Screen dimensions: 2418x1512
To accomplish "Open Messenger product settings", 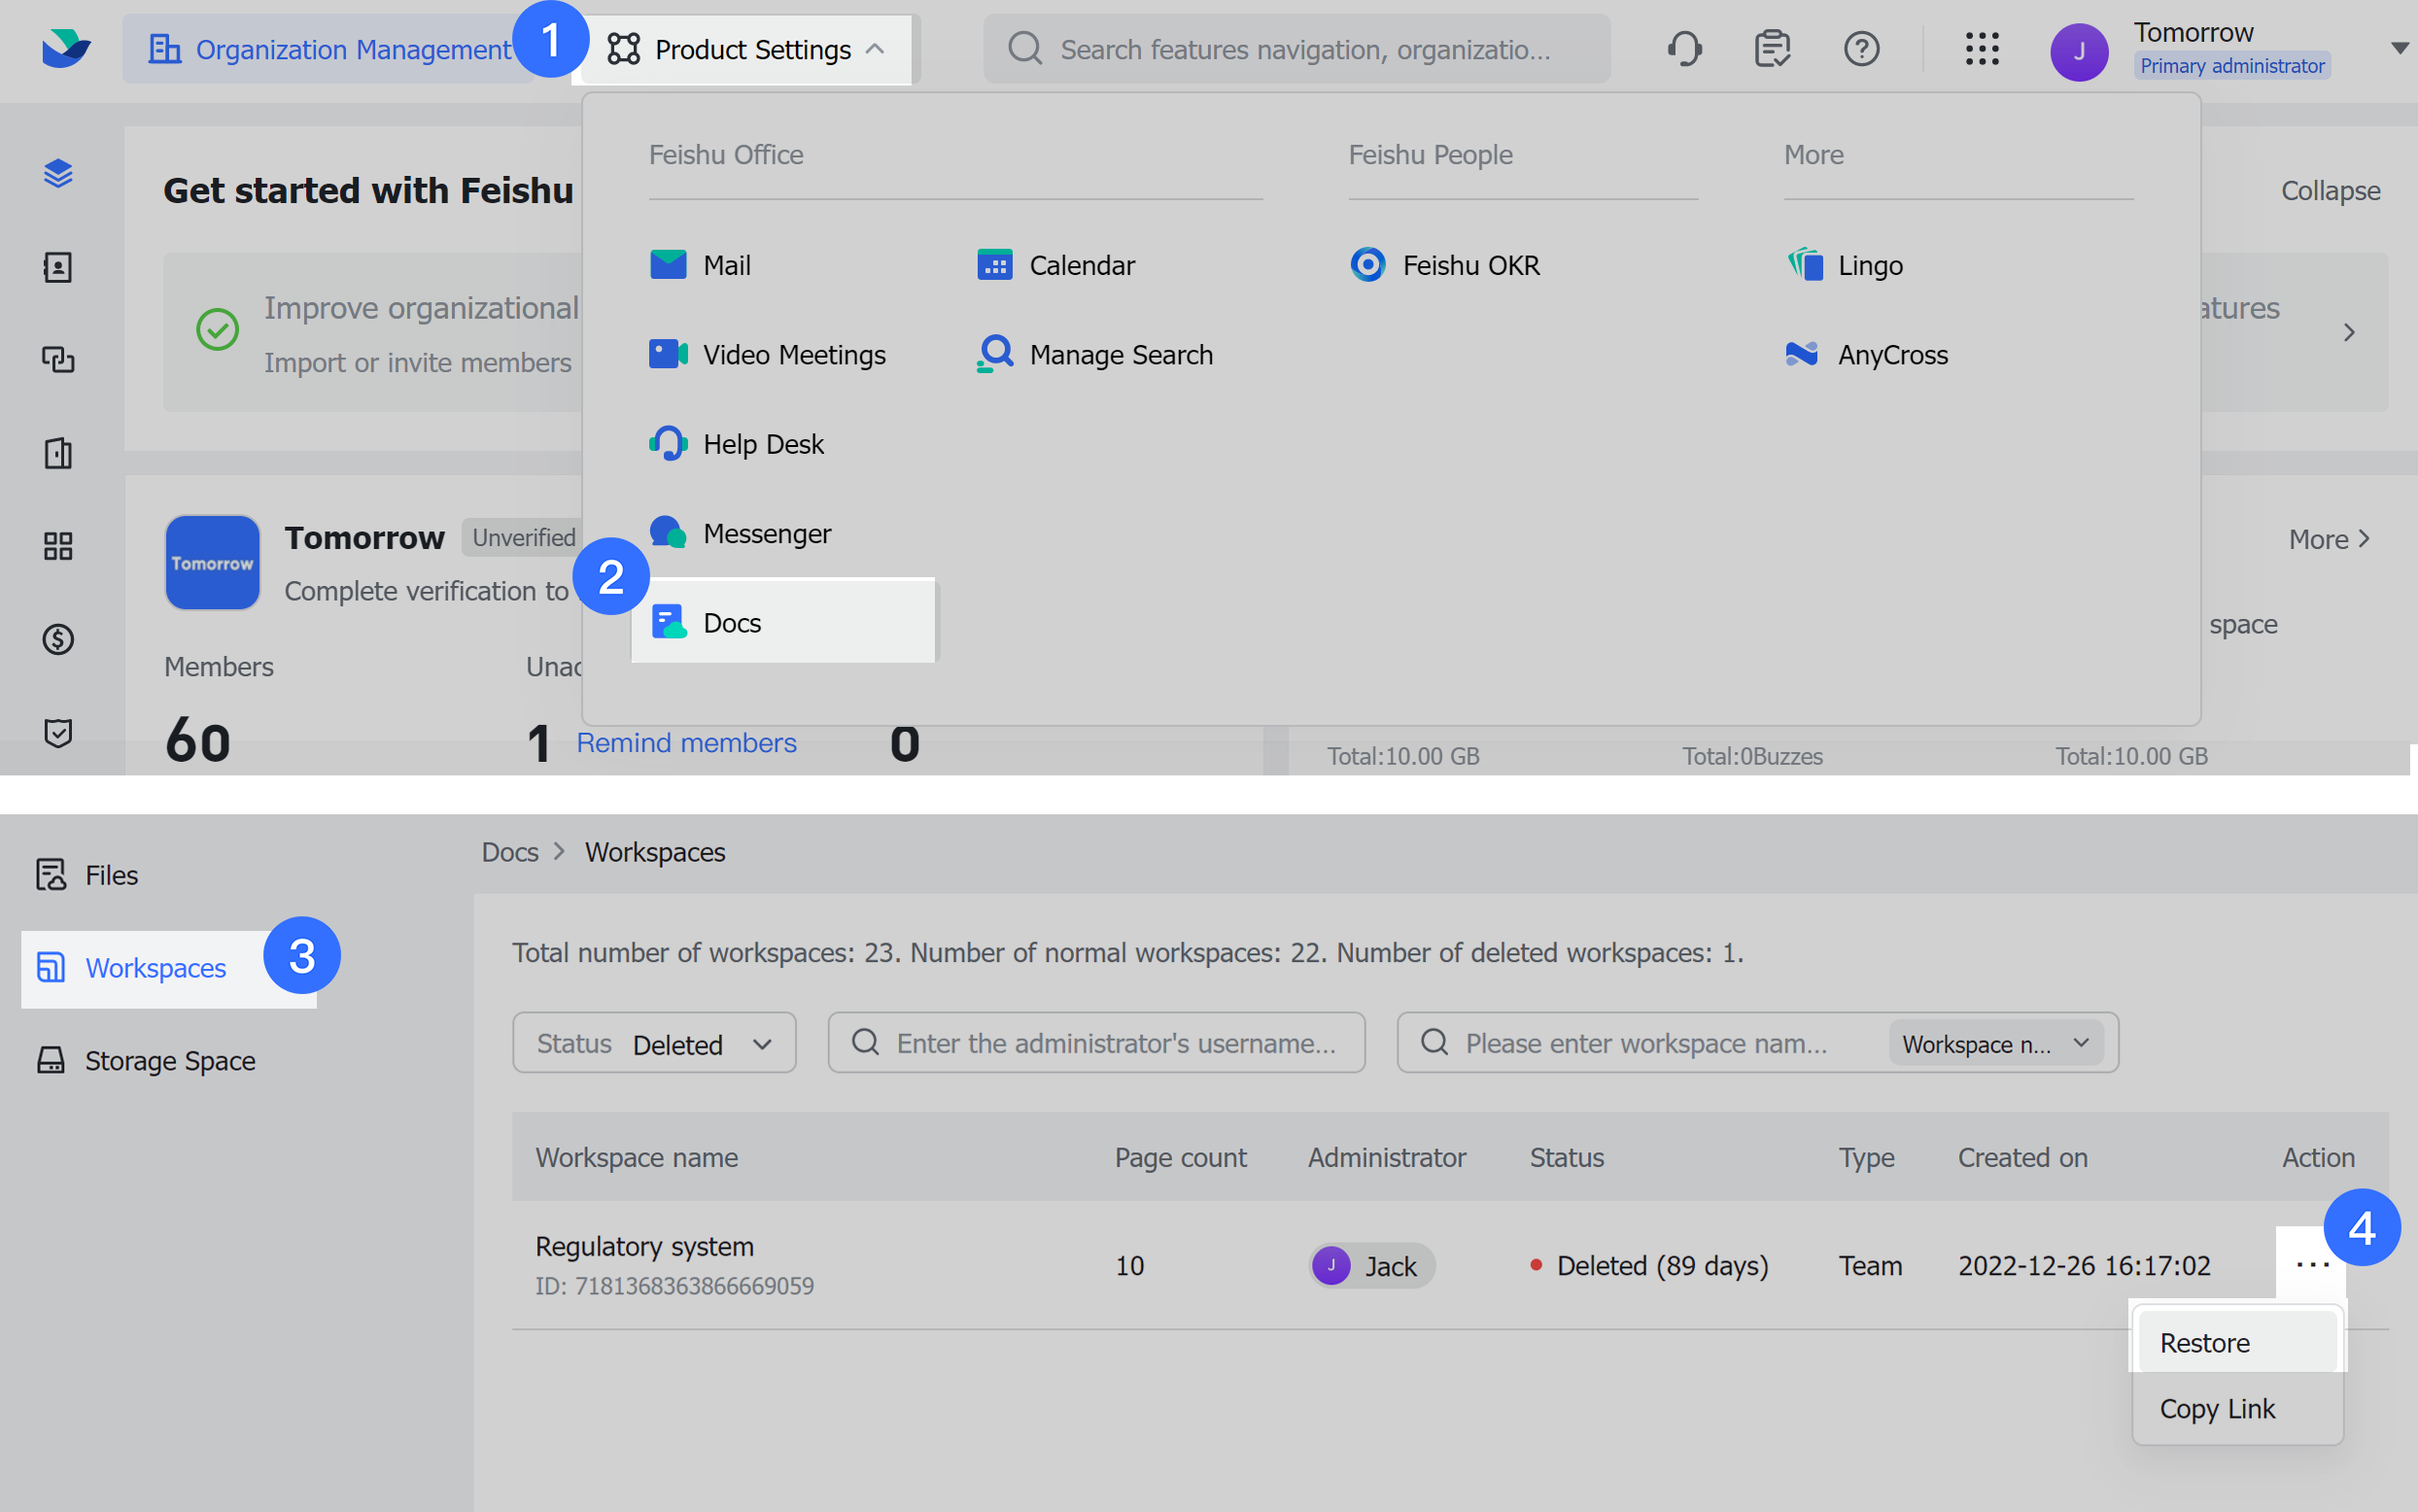I will click(x=740, y=533).
